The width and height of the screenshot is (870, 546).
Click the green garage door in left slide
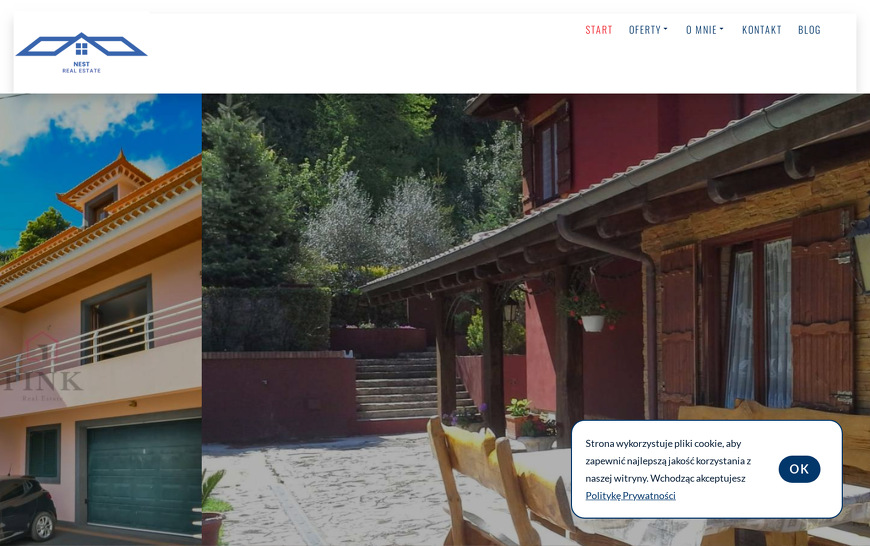coord(144,476)
